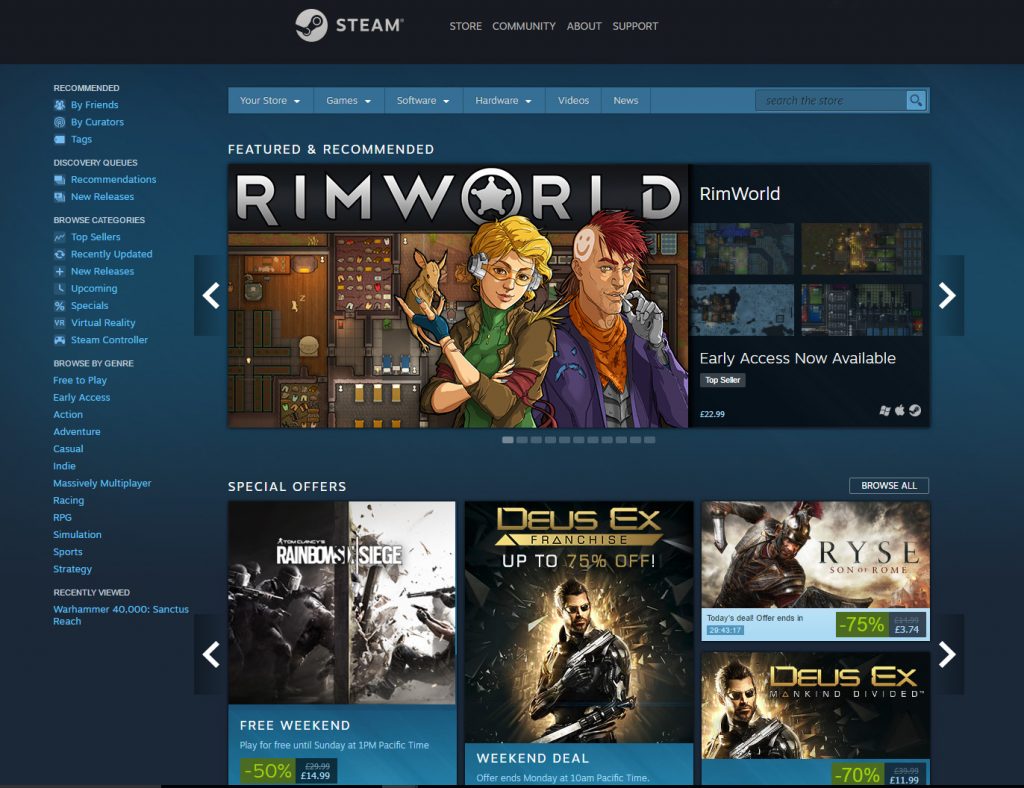Click the £22.99 RimWorld price
This screenshot has height=788, width=1024.
coord(712,414)
